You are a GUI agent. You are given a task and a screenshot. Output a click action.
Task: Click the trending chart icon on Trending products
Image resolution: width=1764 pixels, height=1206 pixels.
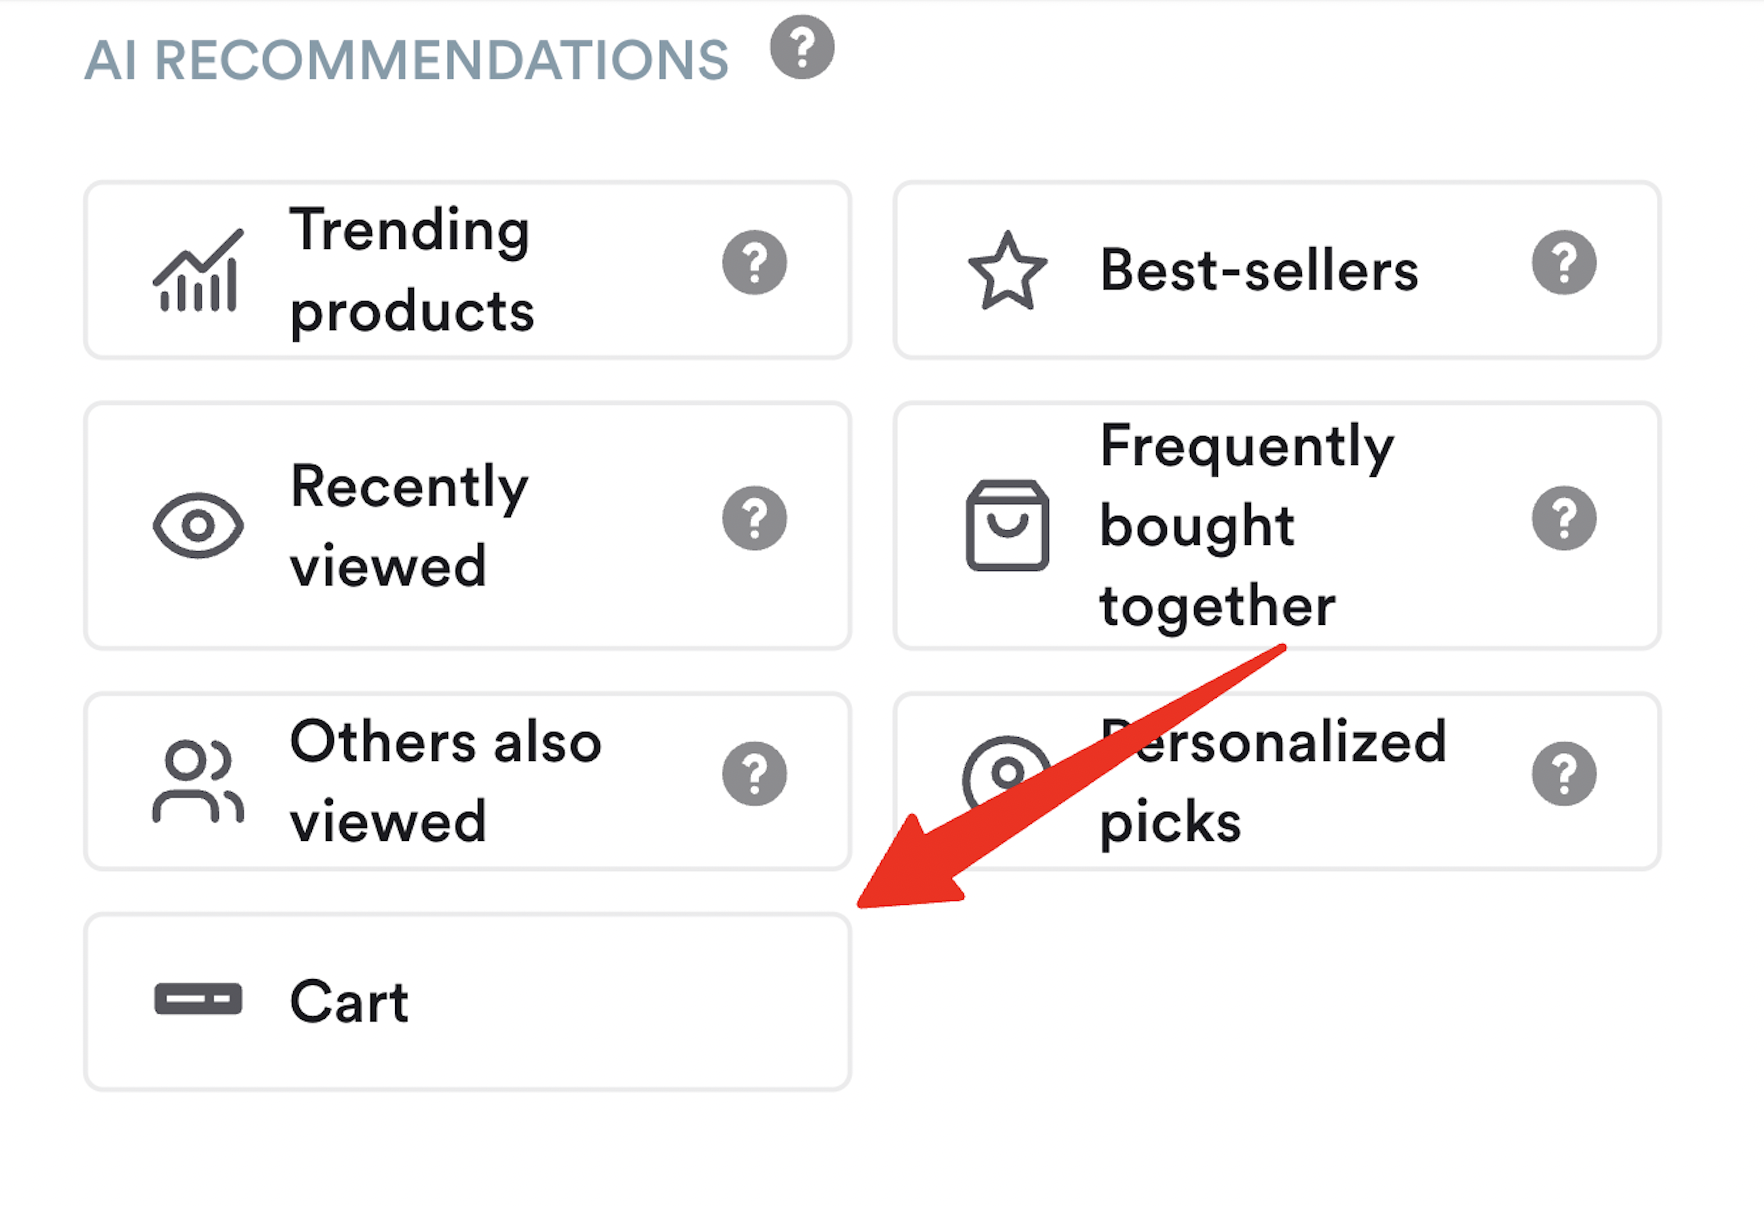(x=196, y=270)
